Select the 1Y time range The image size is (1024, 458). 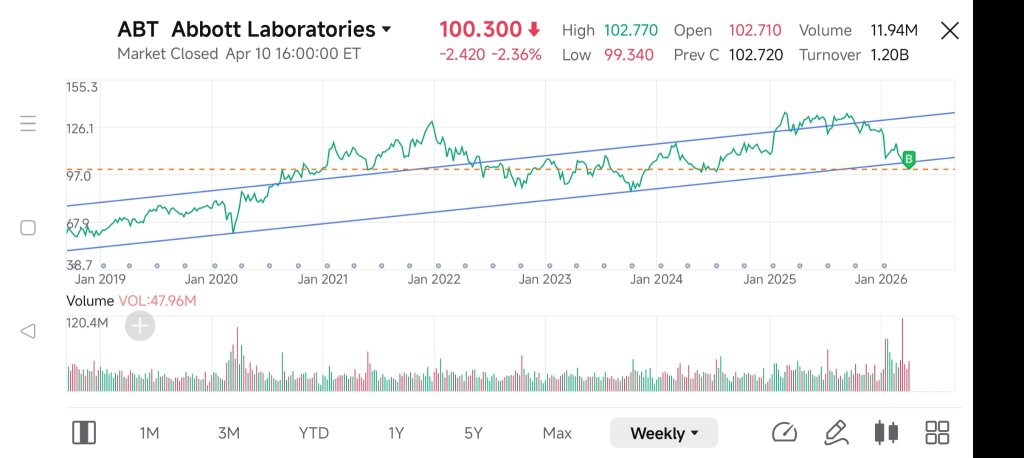396,433
